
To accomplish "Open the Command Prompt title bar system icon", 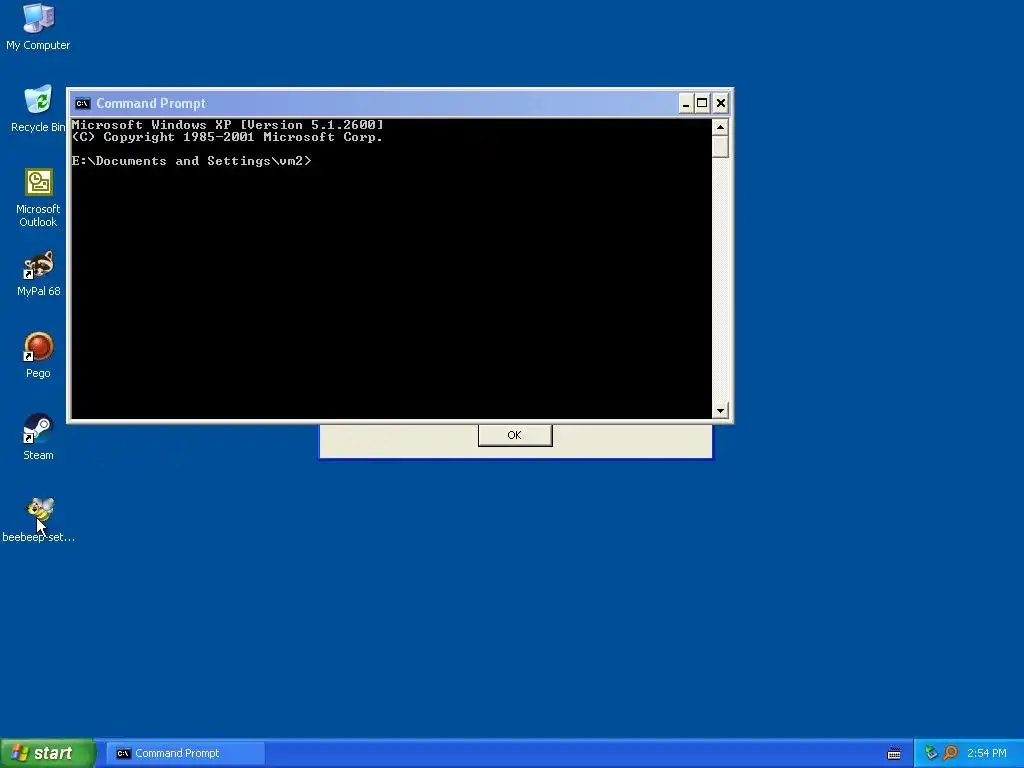I will [x=82, y=103].
